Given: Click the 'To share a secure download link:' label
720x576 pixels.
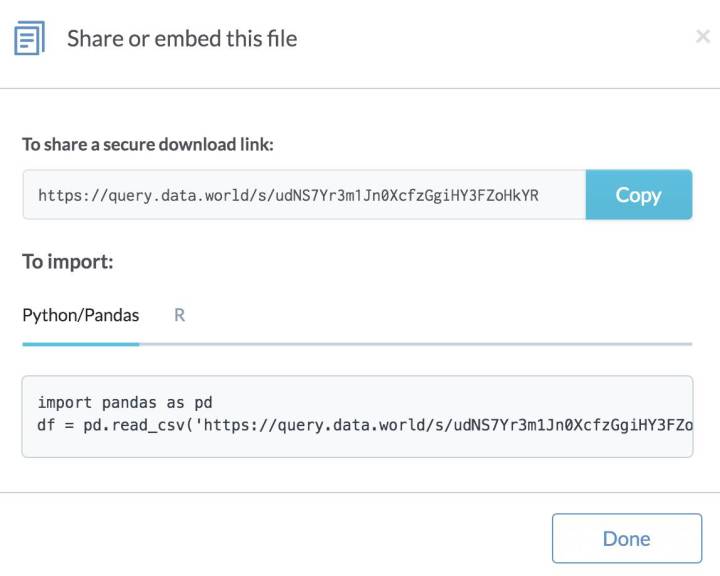Looking at the screenshot, I should coord(148,145).
